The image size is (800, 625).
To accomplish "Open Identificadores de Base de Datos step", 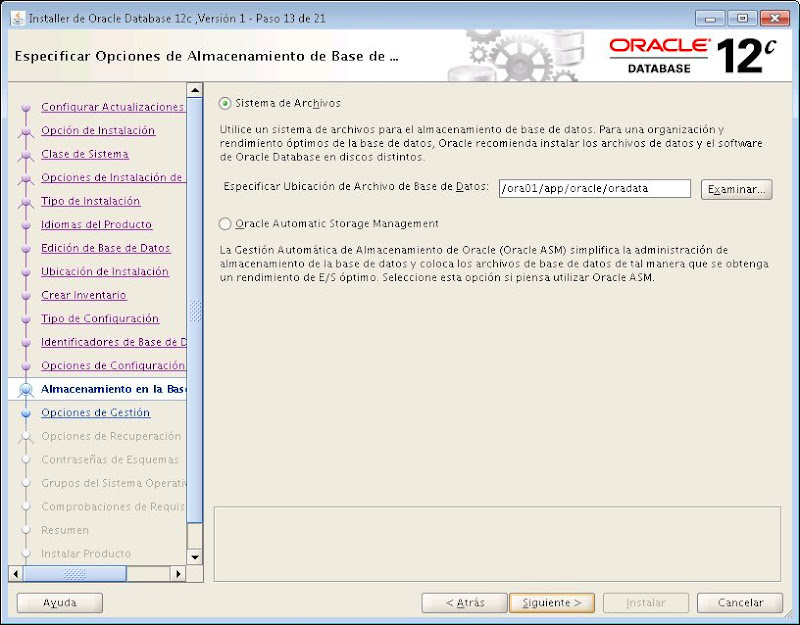I will [113, 342].
